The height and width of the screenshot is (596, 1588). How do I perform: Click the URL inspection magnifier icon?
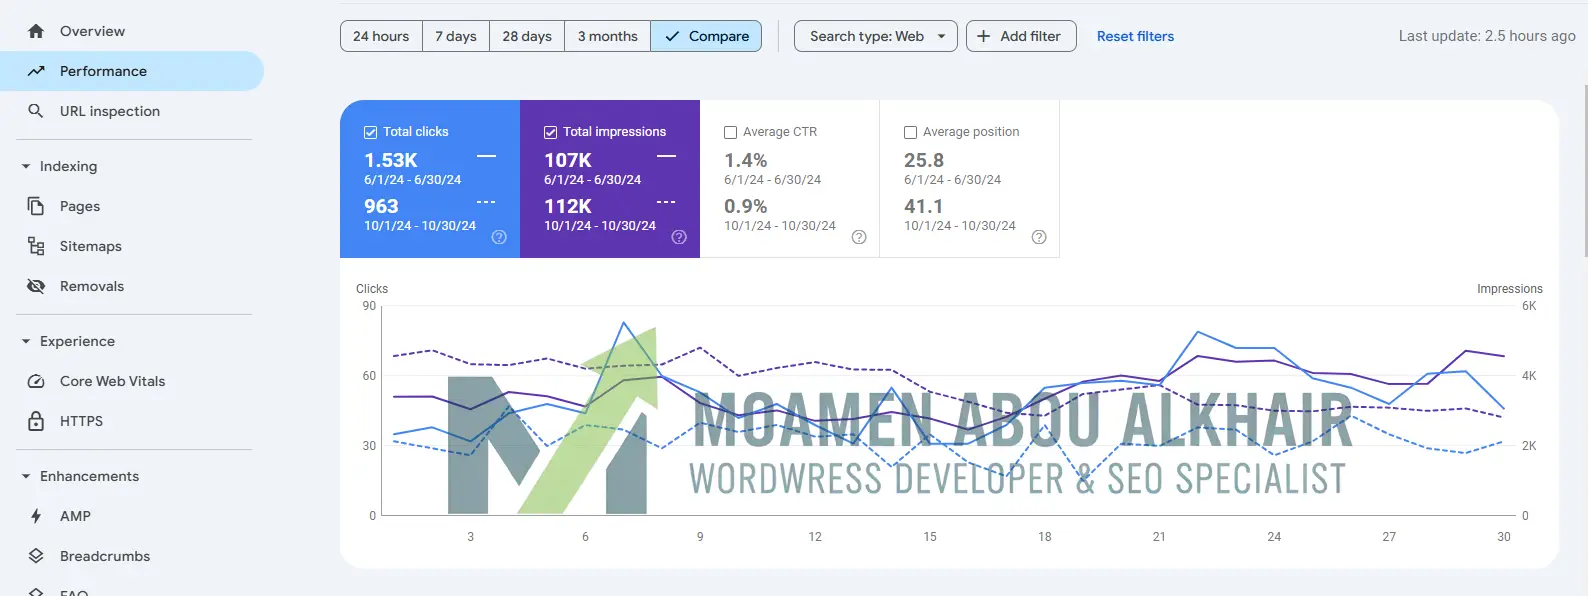pos(36,111)
